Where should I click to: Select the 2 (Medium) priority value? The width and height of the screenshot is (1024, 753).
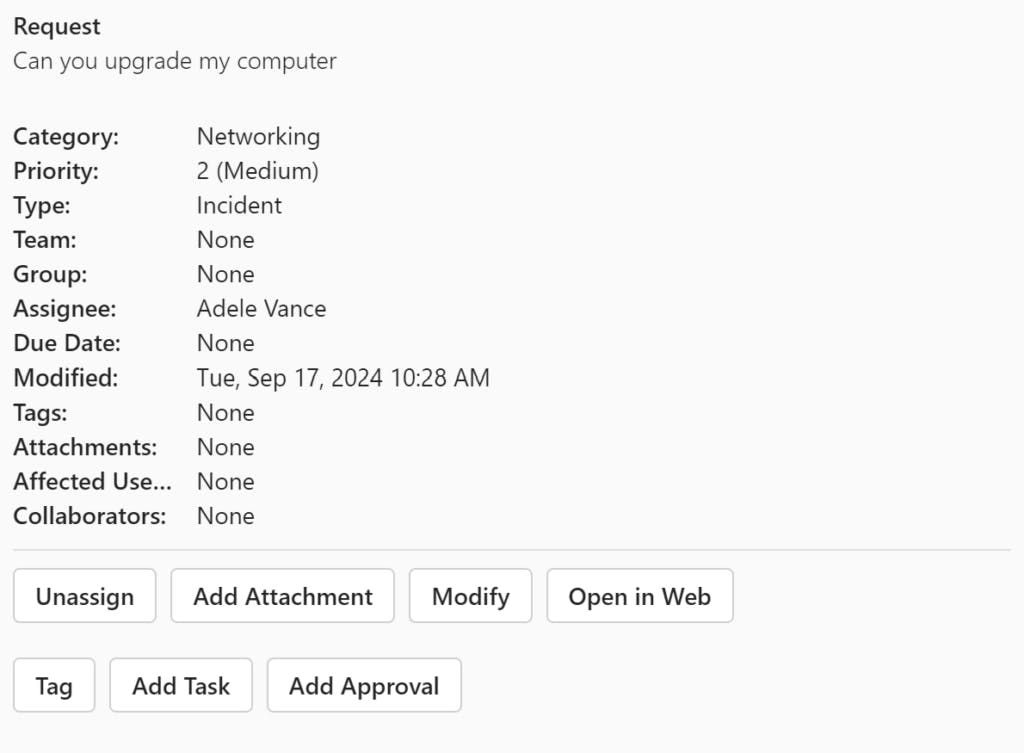pos(257,171)
